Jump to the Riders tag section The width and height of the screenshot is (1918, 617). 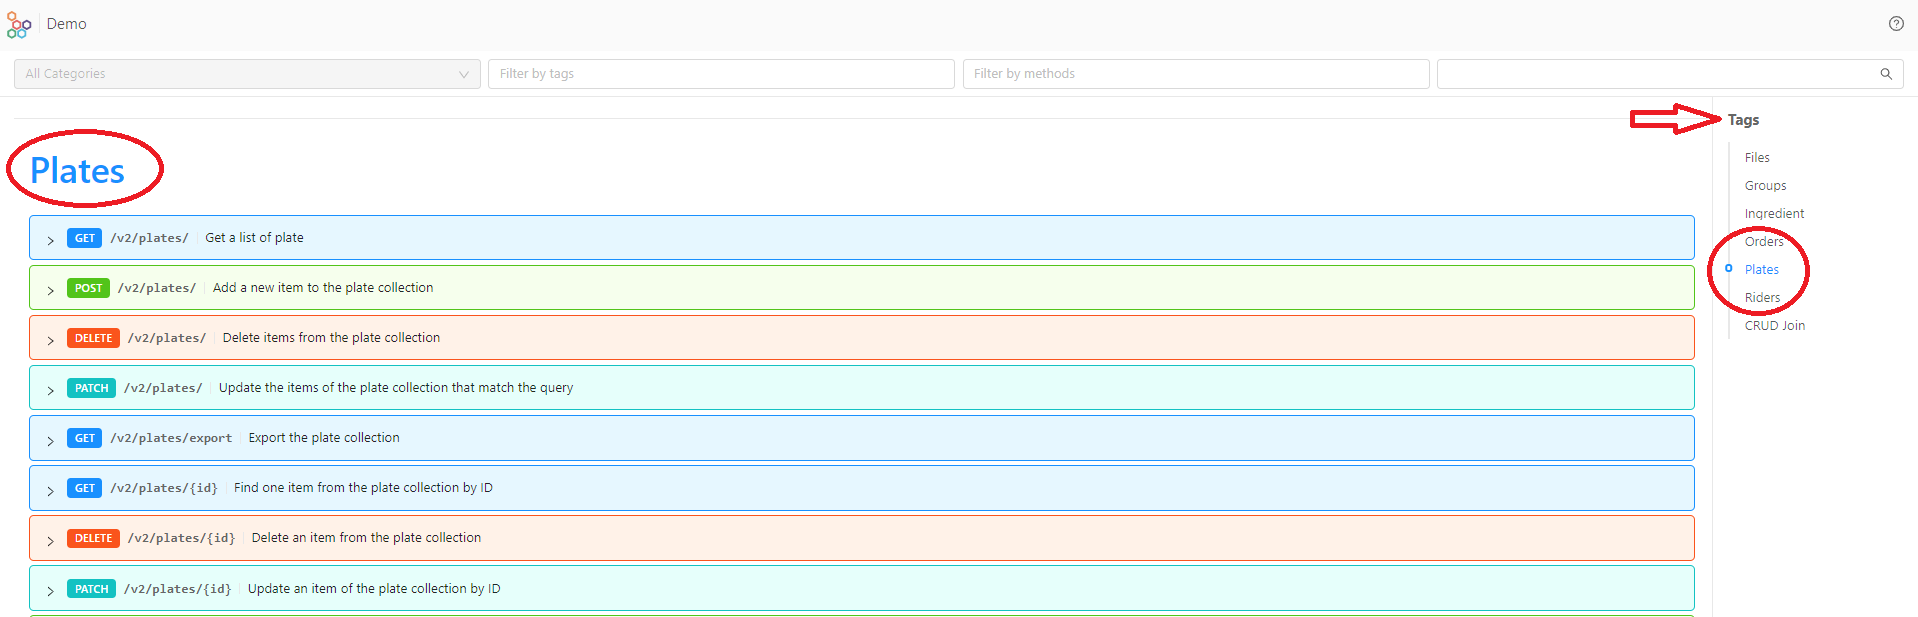(x=1762, y=298)
